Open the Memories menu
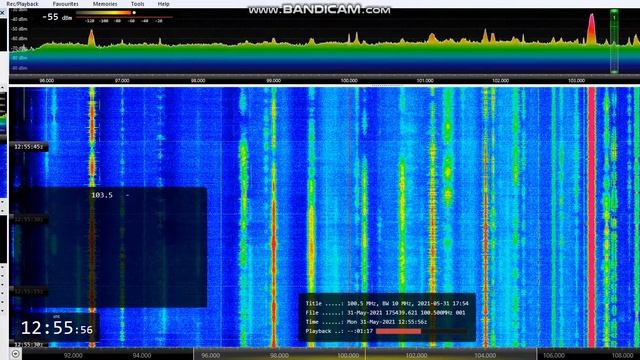 pyautogui.click(x=105, y=4)
